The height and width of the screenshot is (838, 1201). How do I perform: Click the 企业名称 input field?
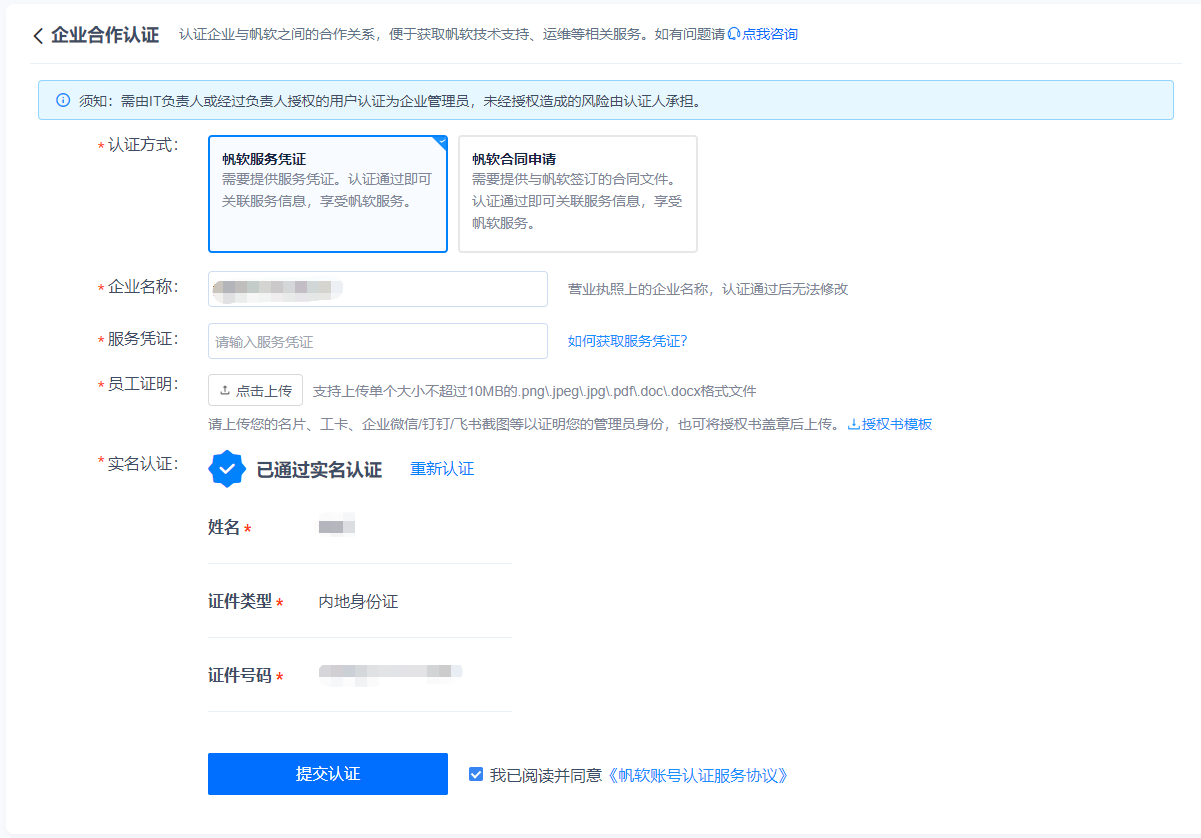tap(378, 289)
